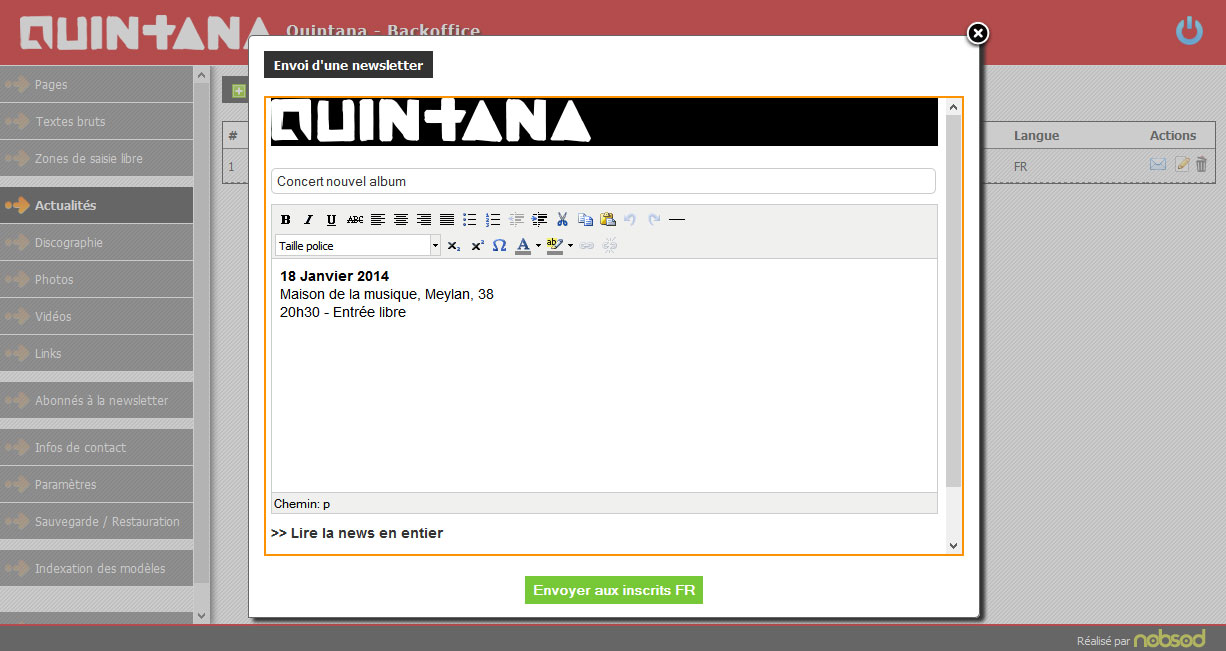Image resolution: width=1226 pixels, height=651 pixels.
Task: Click the newsletter title field Concert nouvel album
Action: [603, 181]
